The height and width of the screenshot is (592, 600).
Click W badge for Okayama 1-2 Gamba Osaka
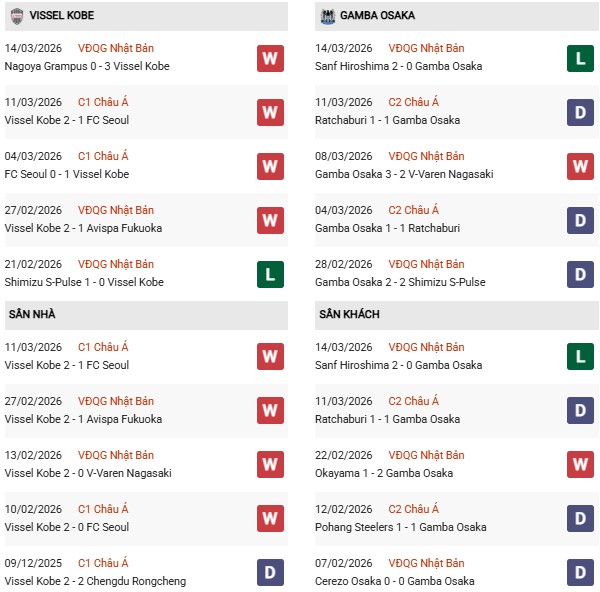coord(580,465)
